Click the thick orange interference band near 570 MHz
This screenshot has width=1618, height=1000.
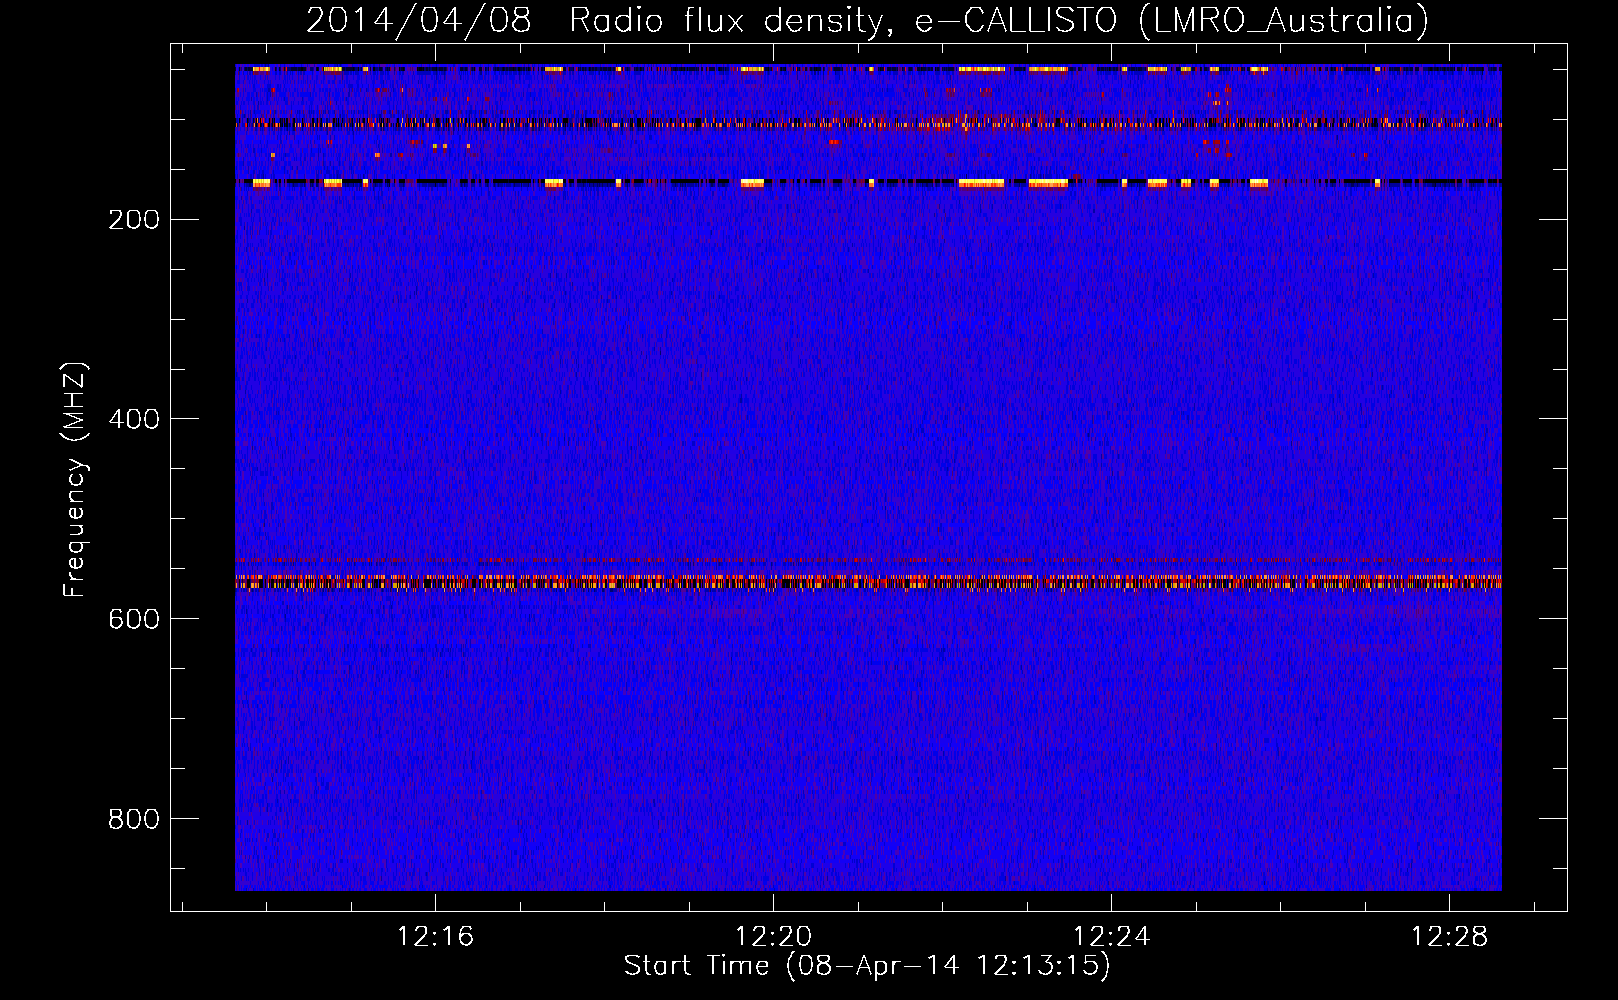pyautogui.click(x=868, y=581)
